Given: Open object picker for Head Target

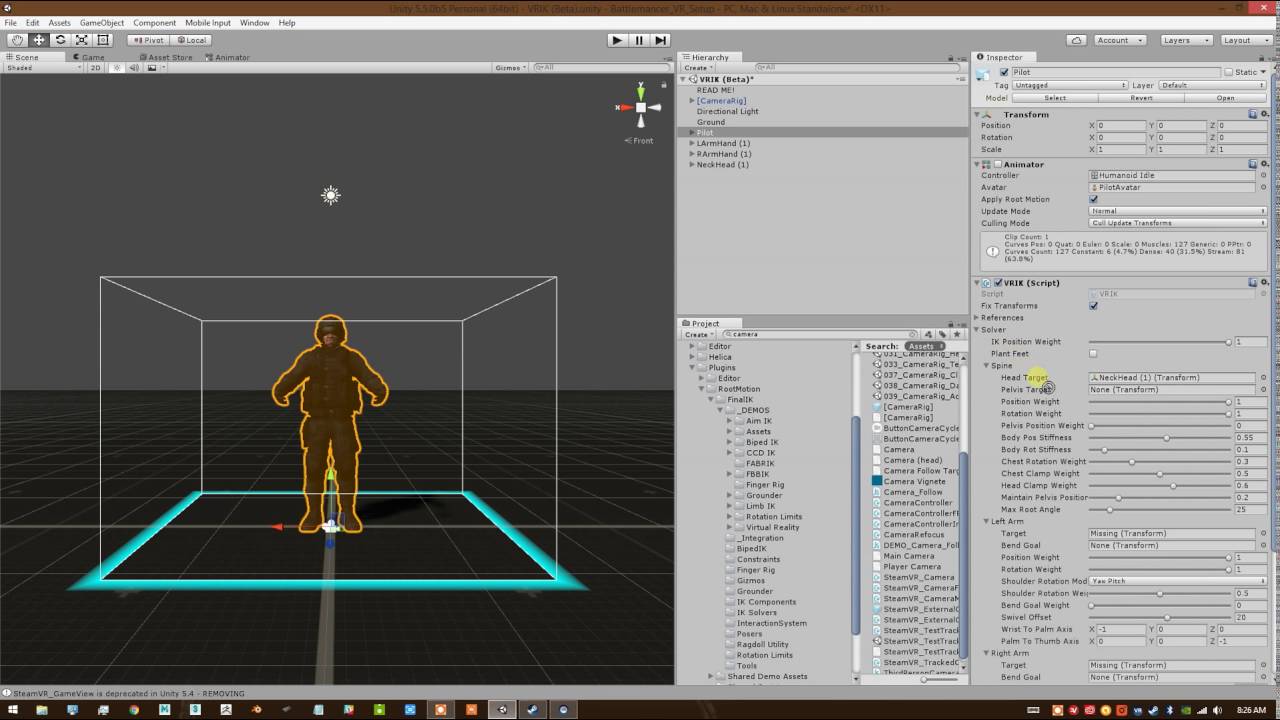Looking at the screenshot, I should [x=1264, y=378].
